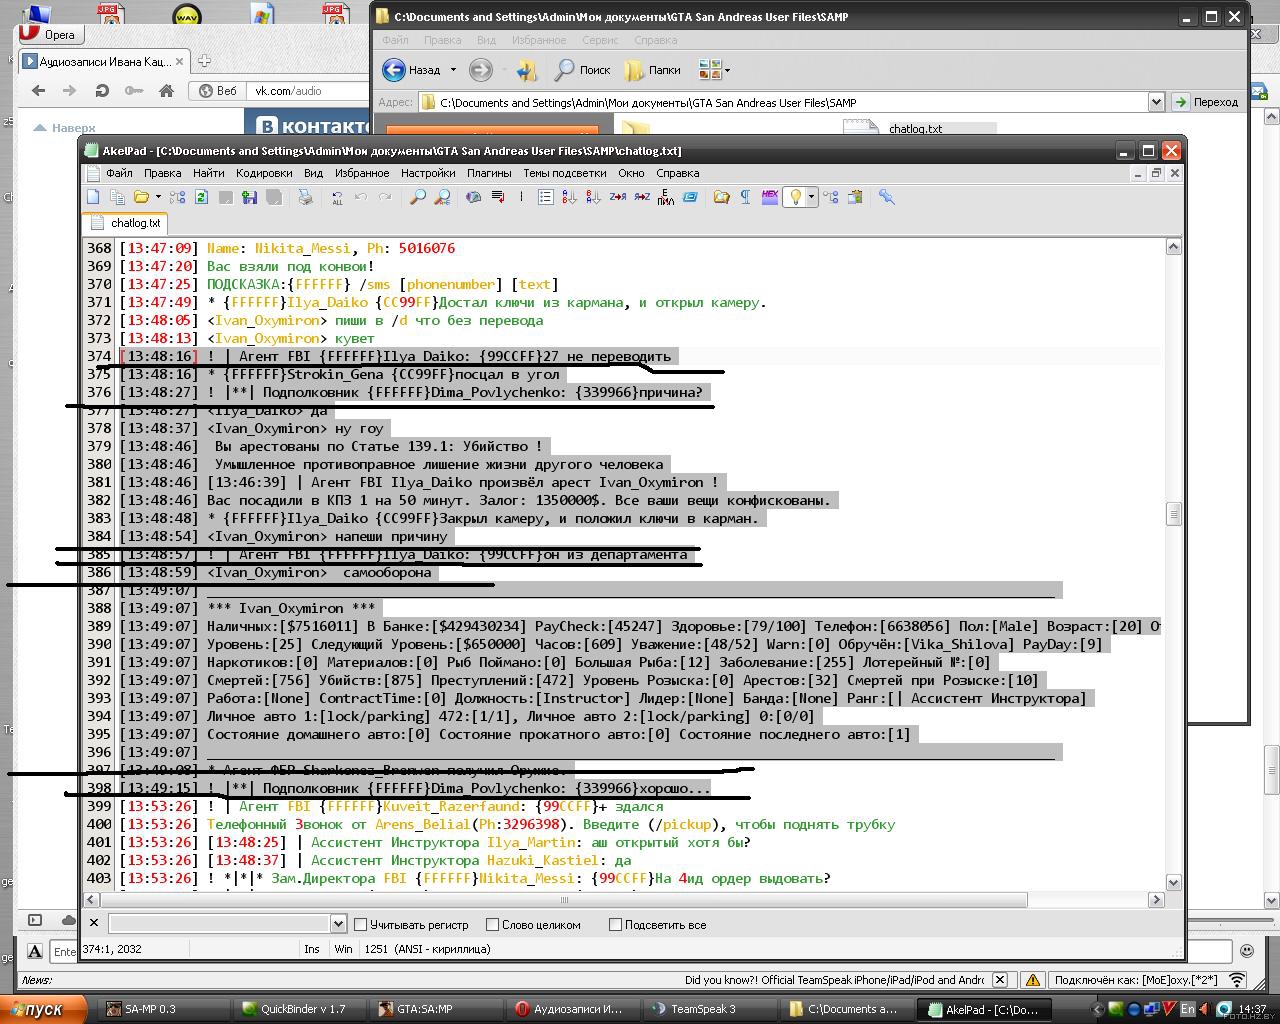Click the Open file folder icon in AkelPad
The width and height of the screenshot is (1280, 1024).
pos(141,197)
